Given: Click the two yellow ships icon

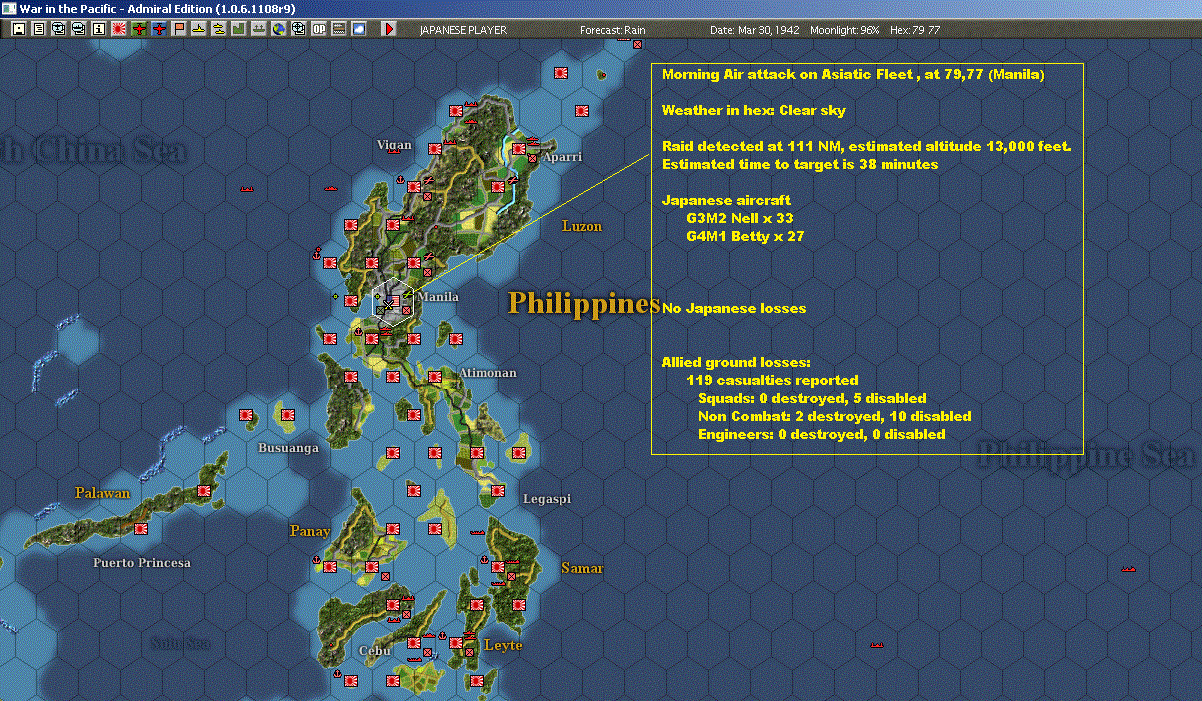Looking at the screenshot, I should [218, 29].
